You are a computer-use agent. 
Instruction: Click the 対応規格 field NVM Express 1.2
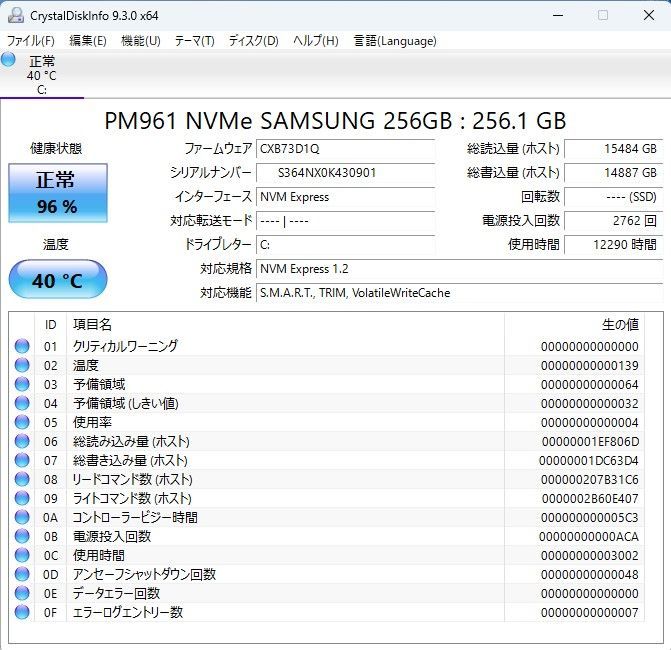[x=460, y=269]
